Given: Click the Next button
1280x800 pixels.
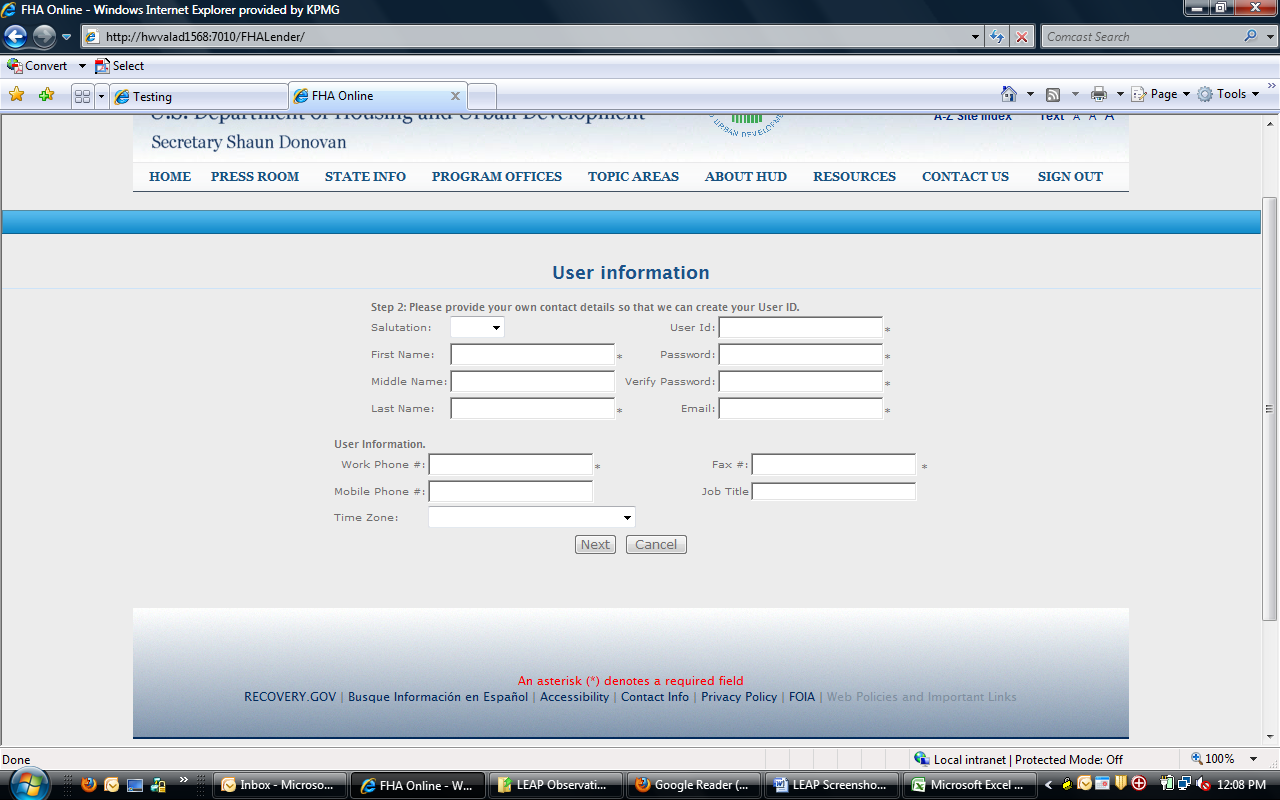Looking at the screenshot, I should point(595,545).
